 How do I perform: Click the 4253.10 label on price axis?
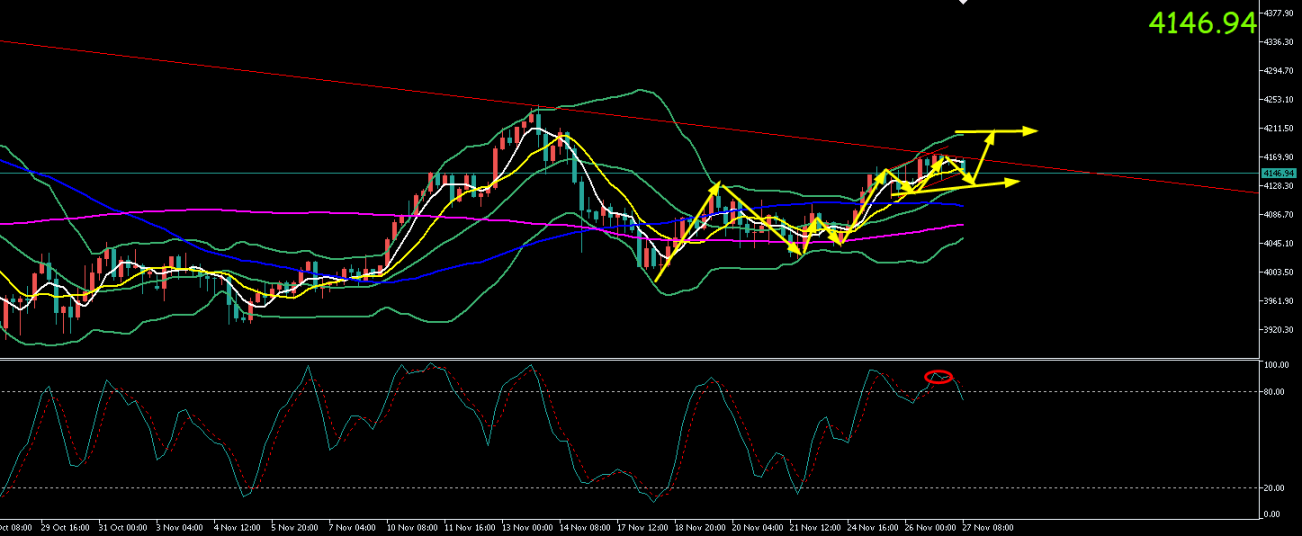tap(1279, 100)
